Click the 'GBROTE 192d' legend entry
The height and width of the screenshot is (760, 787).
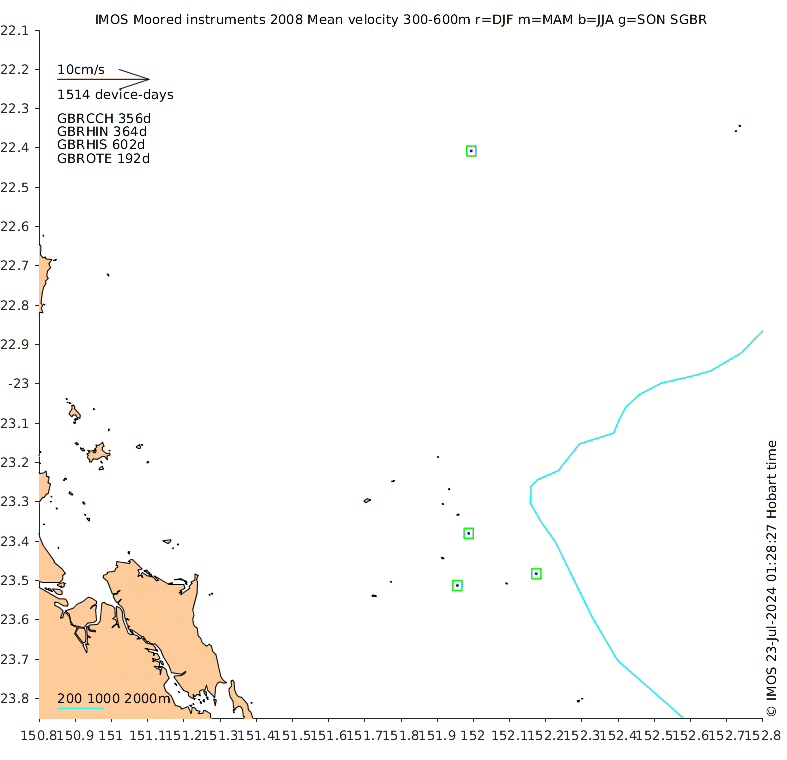tap(103, 159)
